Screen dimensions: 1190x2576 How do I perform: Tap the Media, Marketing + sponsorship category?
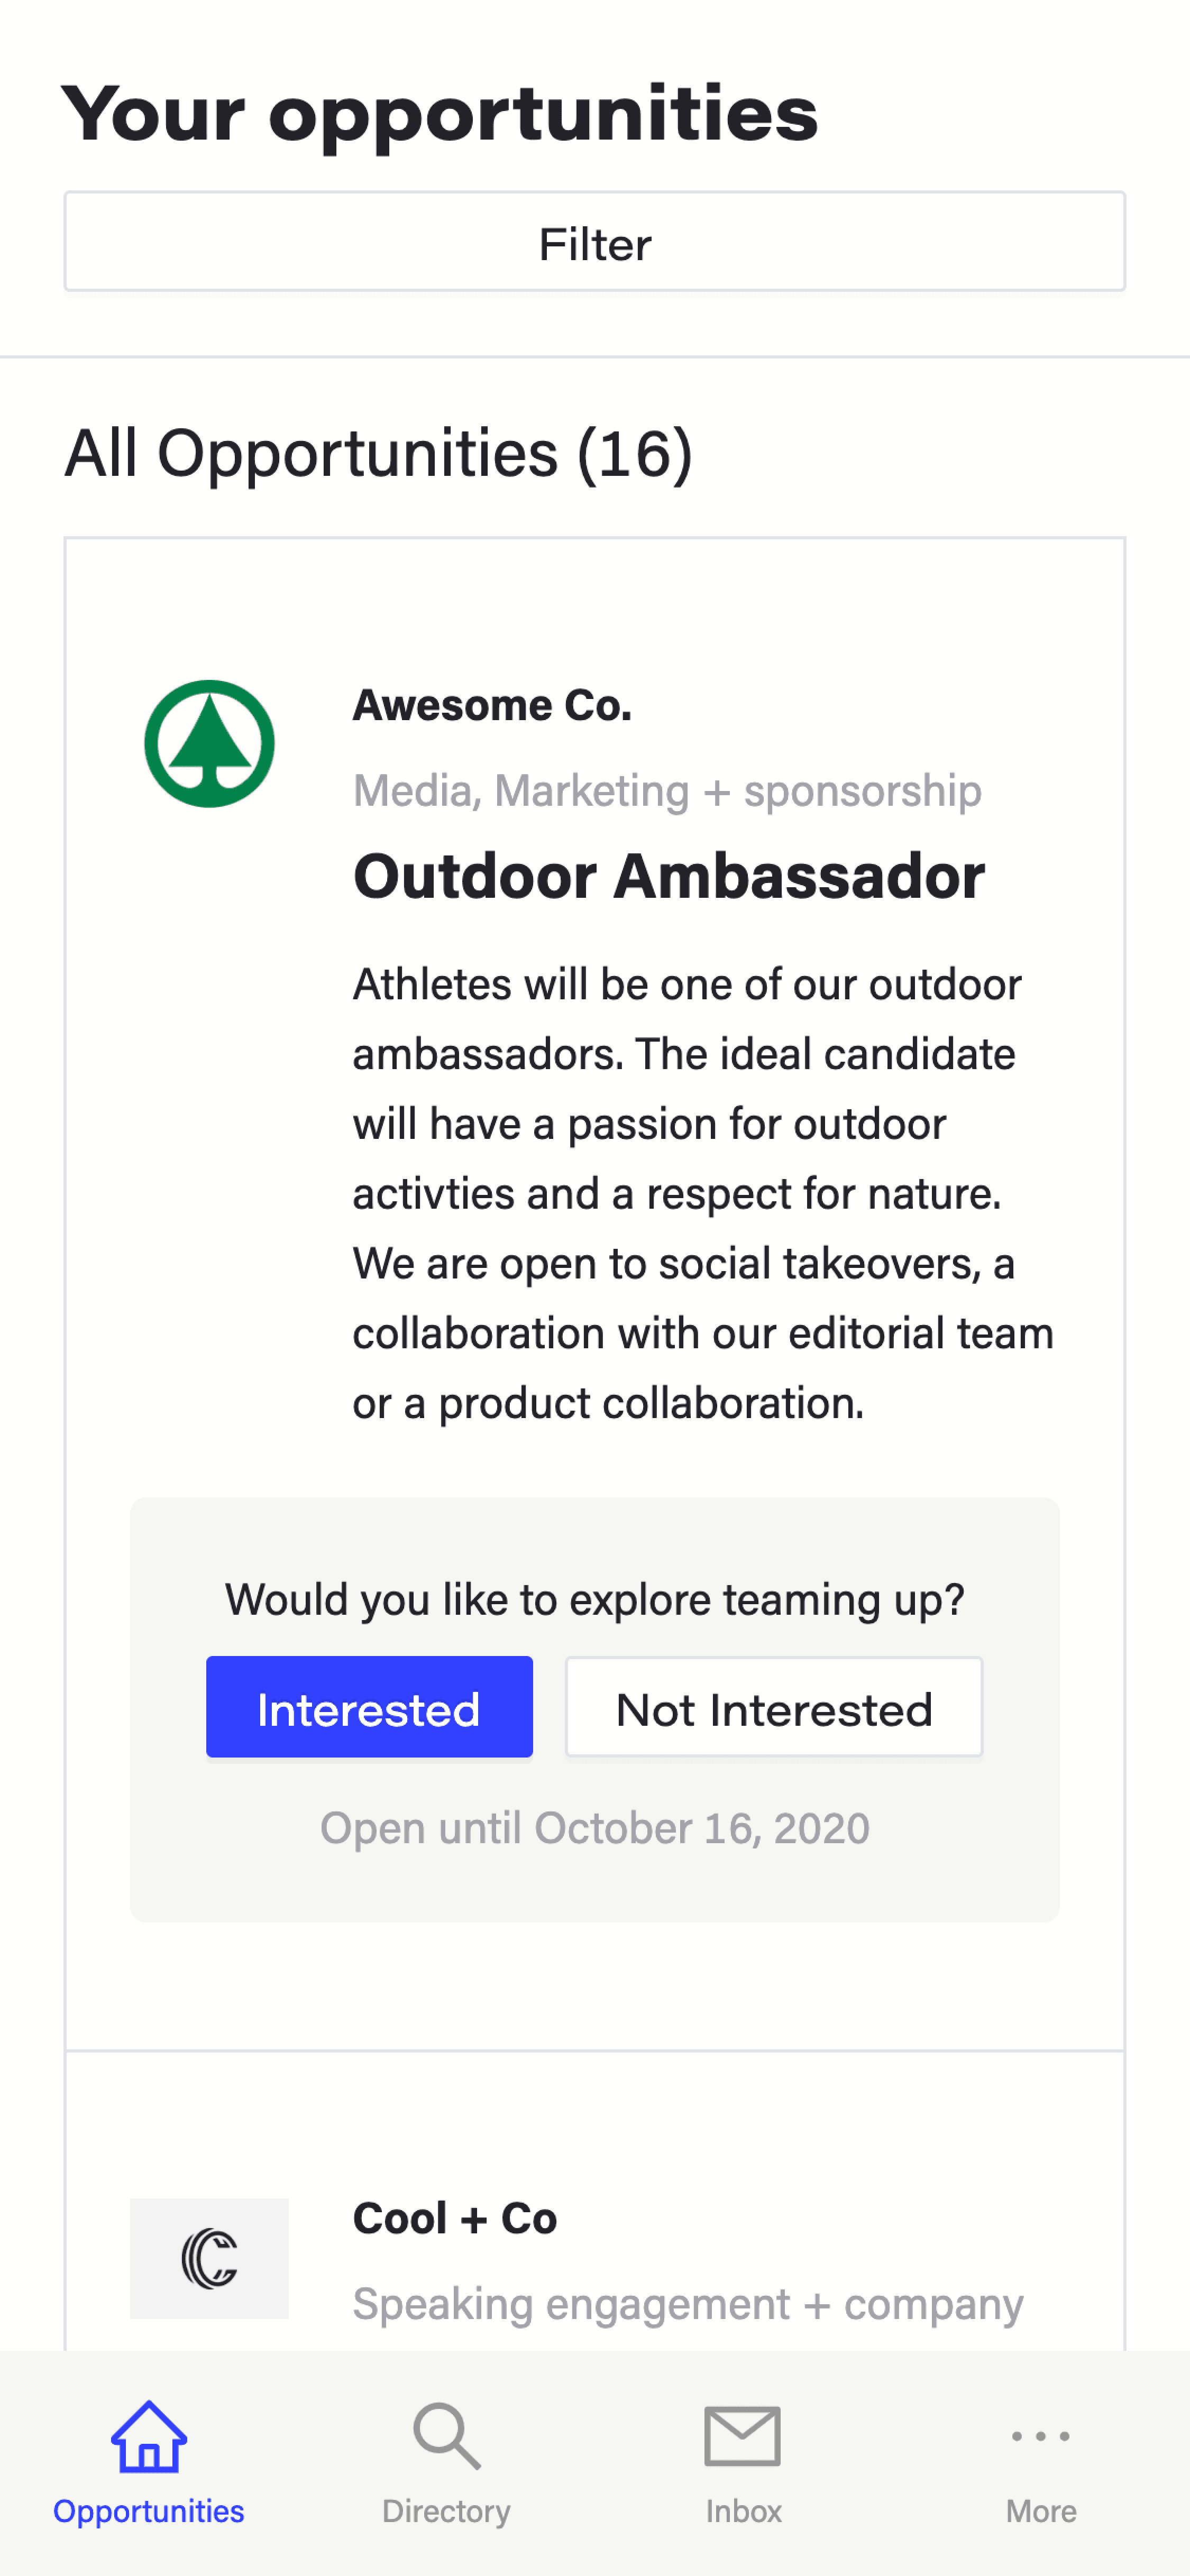click(667, 791)
